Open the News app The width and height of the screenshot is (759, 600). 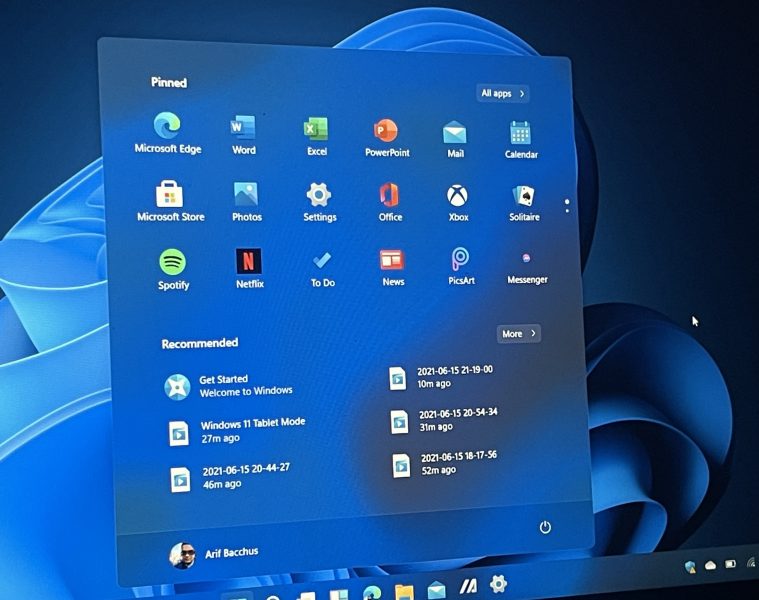coord(393,268)
